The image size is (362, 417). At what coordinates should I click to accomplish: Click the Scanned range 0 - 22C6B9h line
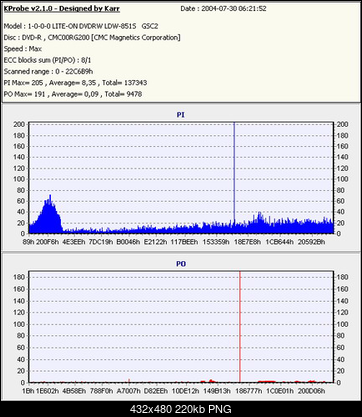(x=48, y=72)
